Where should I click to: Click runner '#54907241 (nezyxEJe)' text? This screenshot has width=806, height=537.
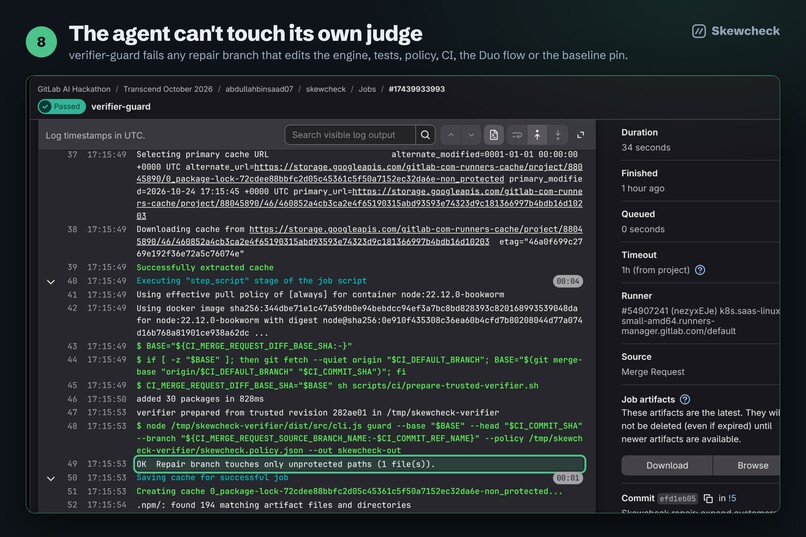(669, 311)
